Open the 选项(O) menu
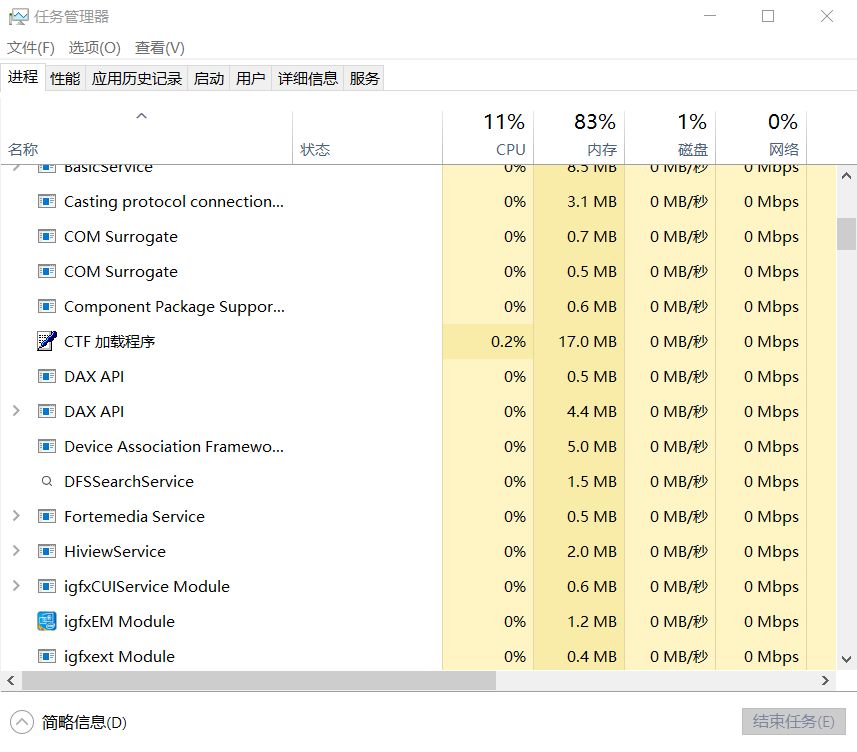 click(95, 48)
